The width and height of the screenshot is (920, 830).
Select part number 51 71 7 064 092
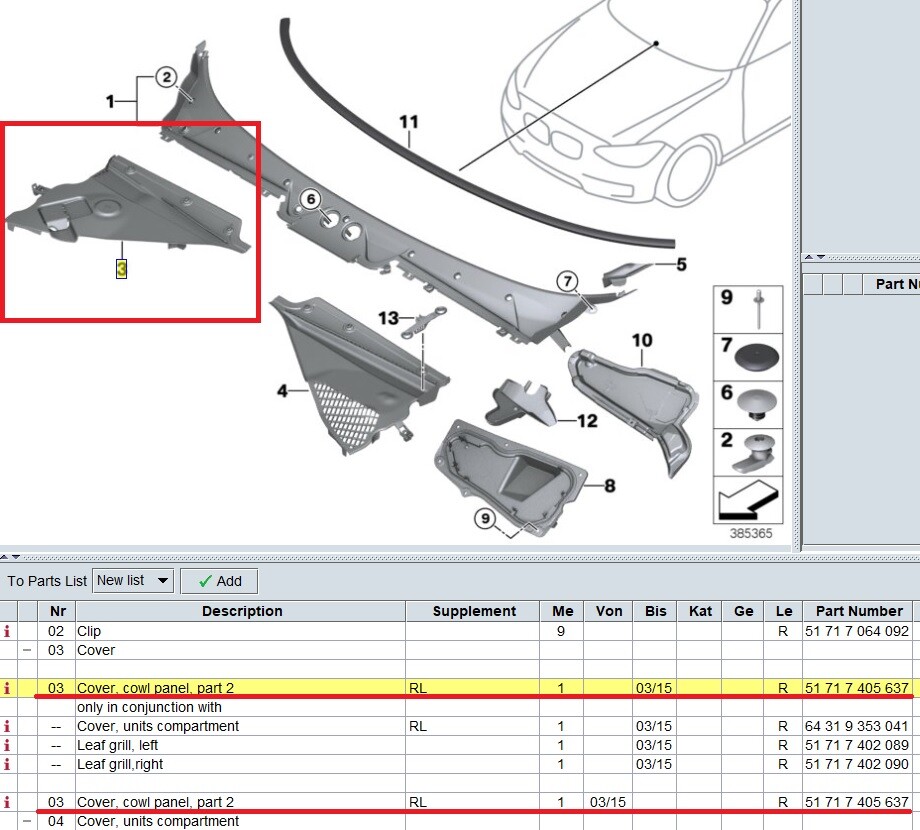[x=857, y=631]
